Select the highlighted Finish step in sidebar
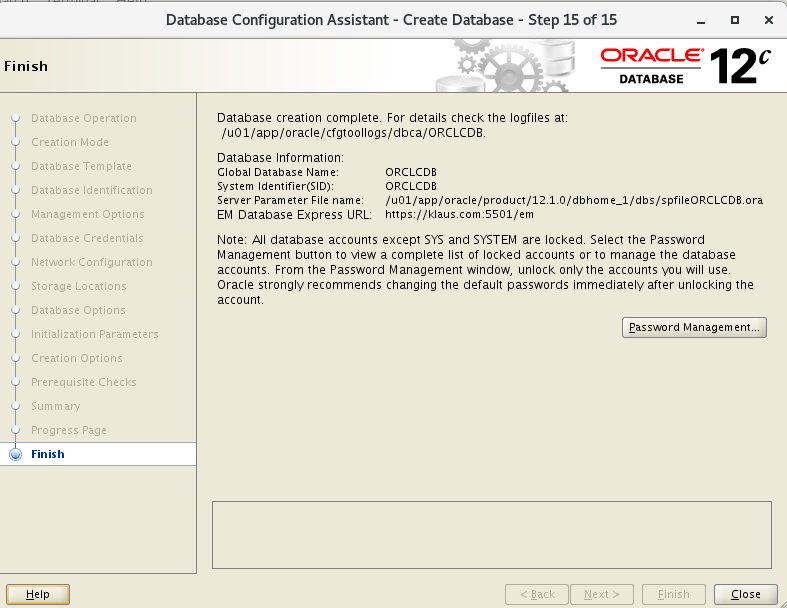Screen dimensions: 787x608 coord(48,454)
